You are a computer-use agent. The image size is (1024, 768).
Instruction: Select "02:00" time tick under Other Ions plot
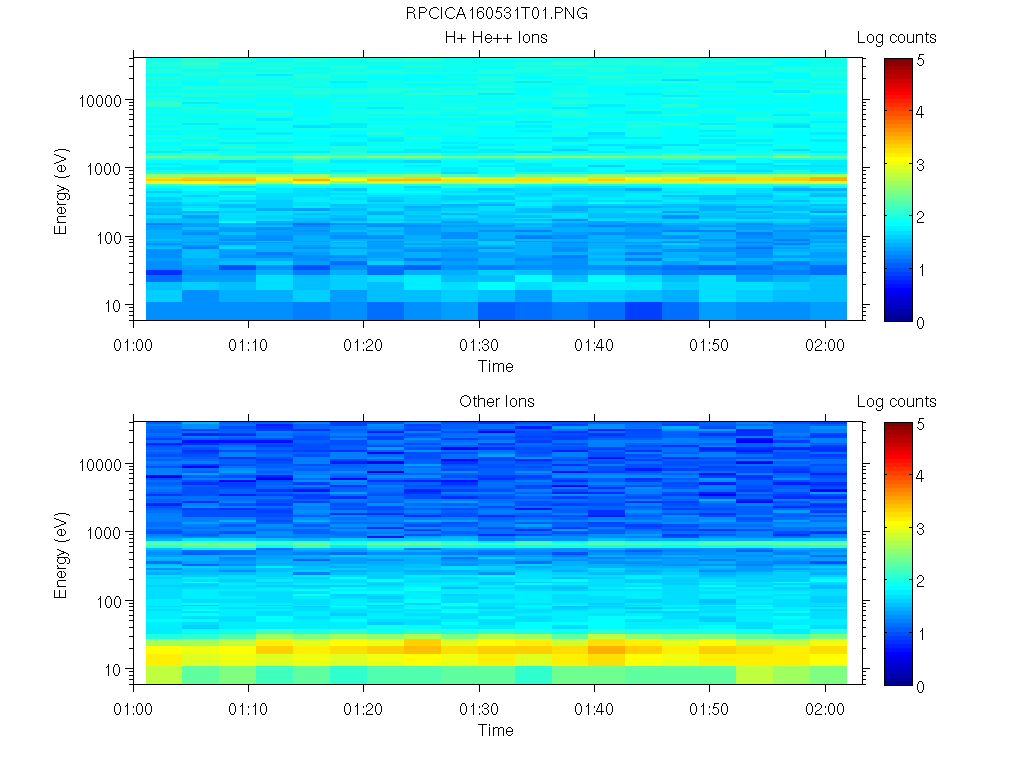point(825,709)
